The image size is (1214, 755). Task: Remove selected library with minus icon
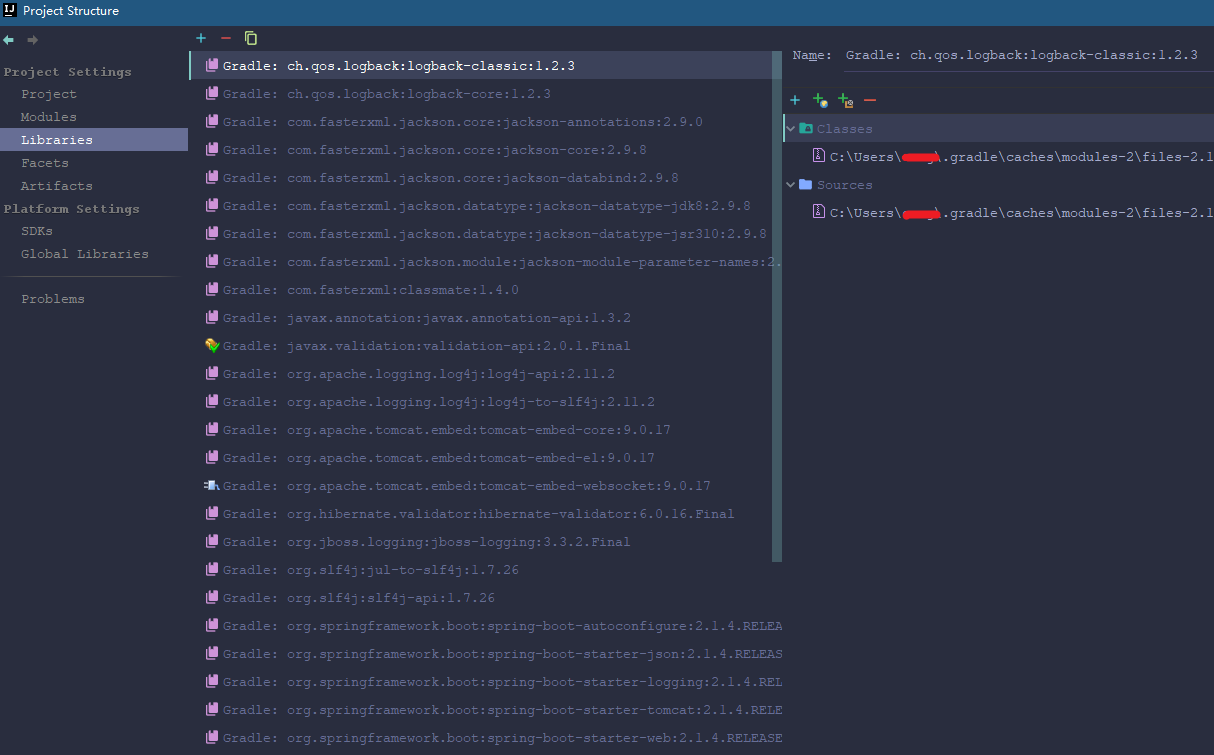coord(226,38)
